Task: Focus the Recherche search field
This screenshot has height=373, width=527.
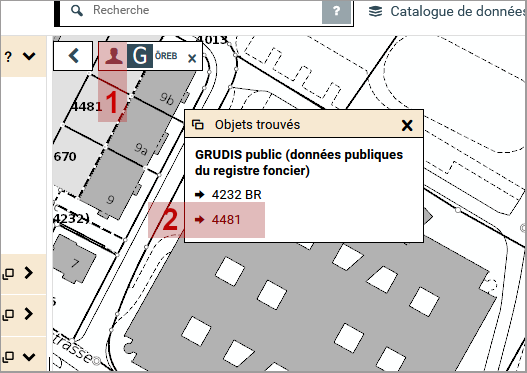Action: point(191,11)
